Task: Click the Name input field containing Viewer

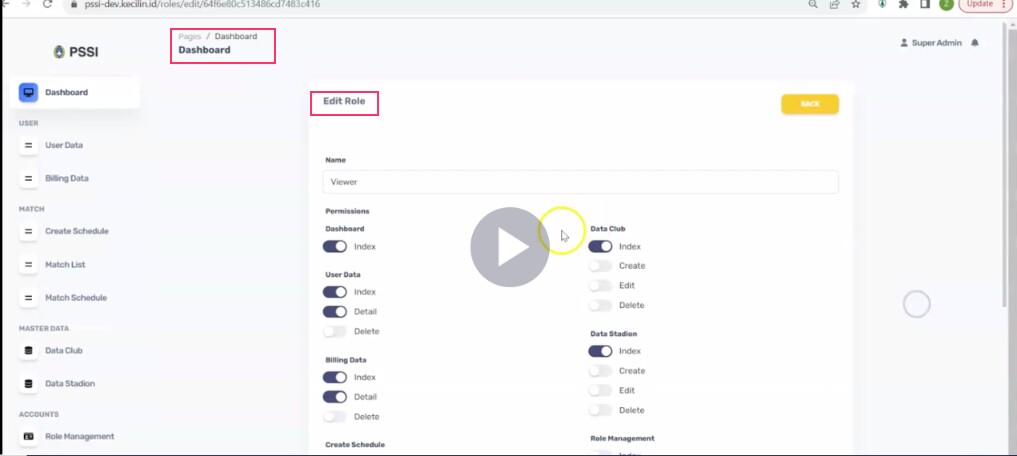Action: click(x=580, y=182)
